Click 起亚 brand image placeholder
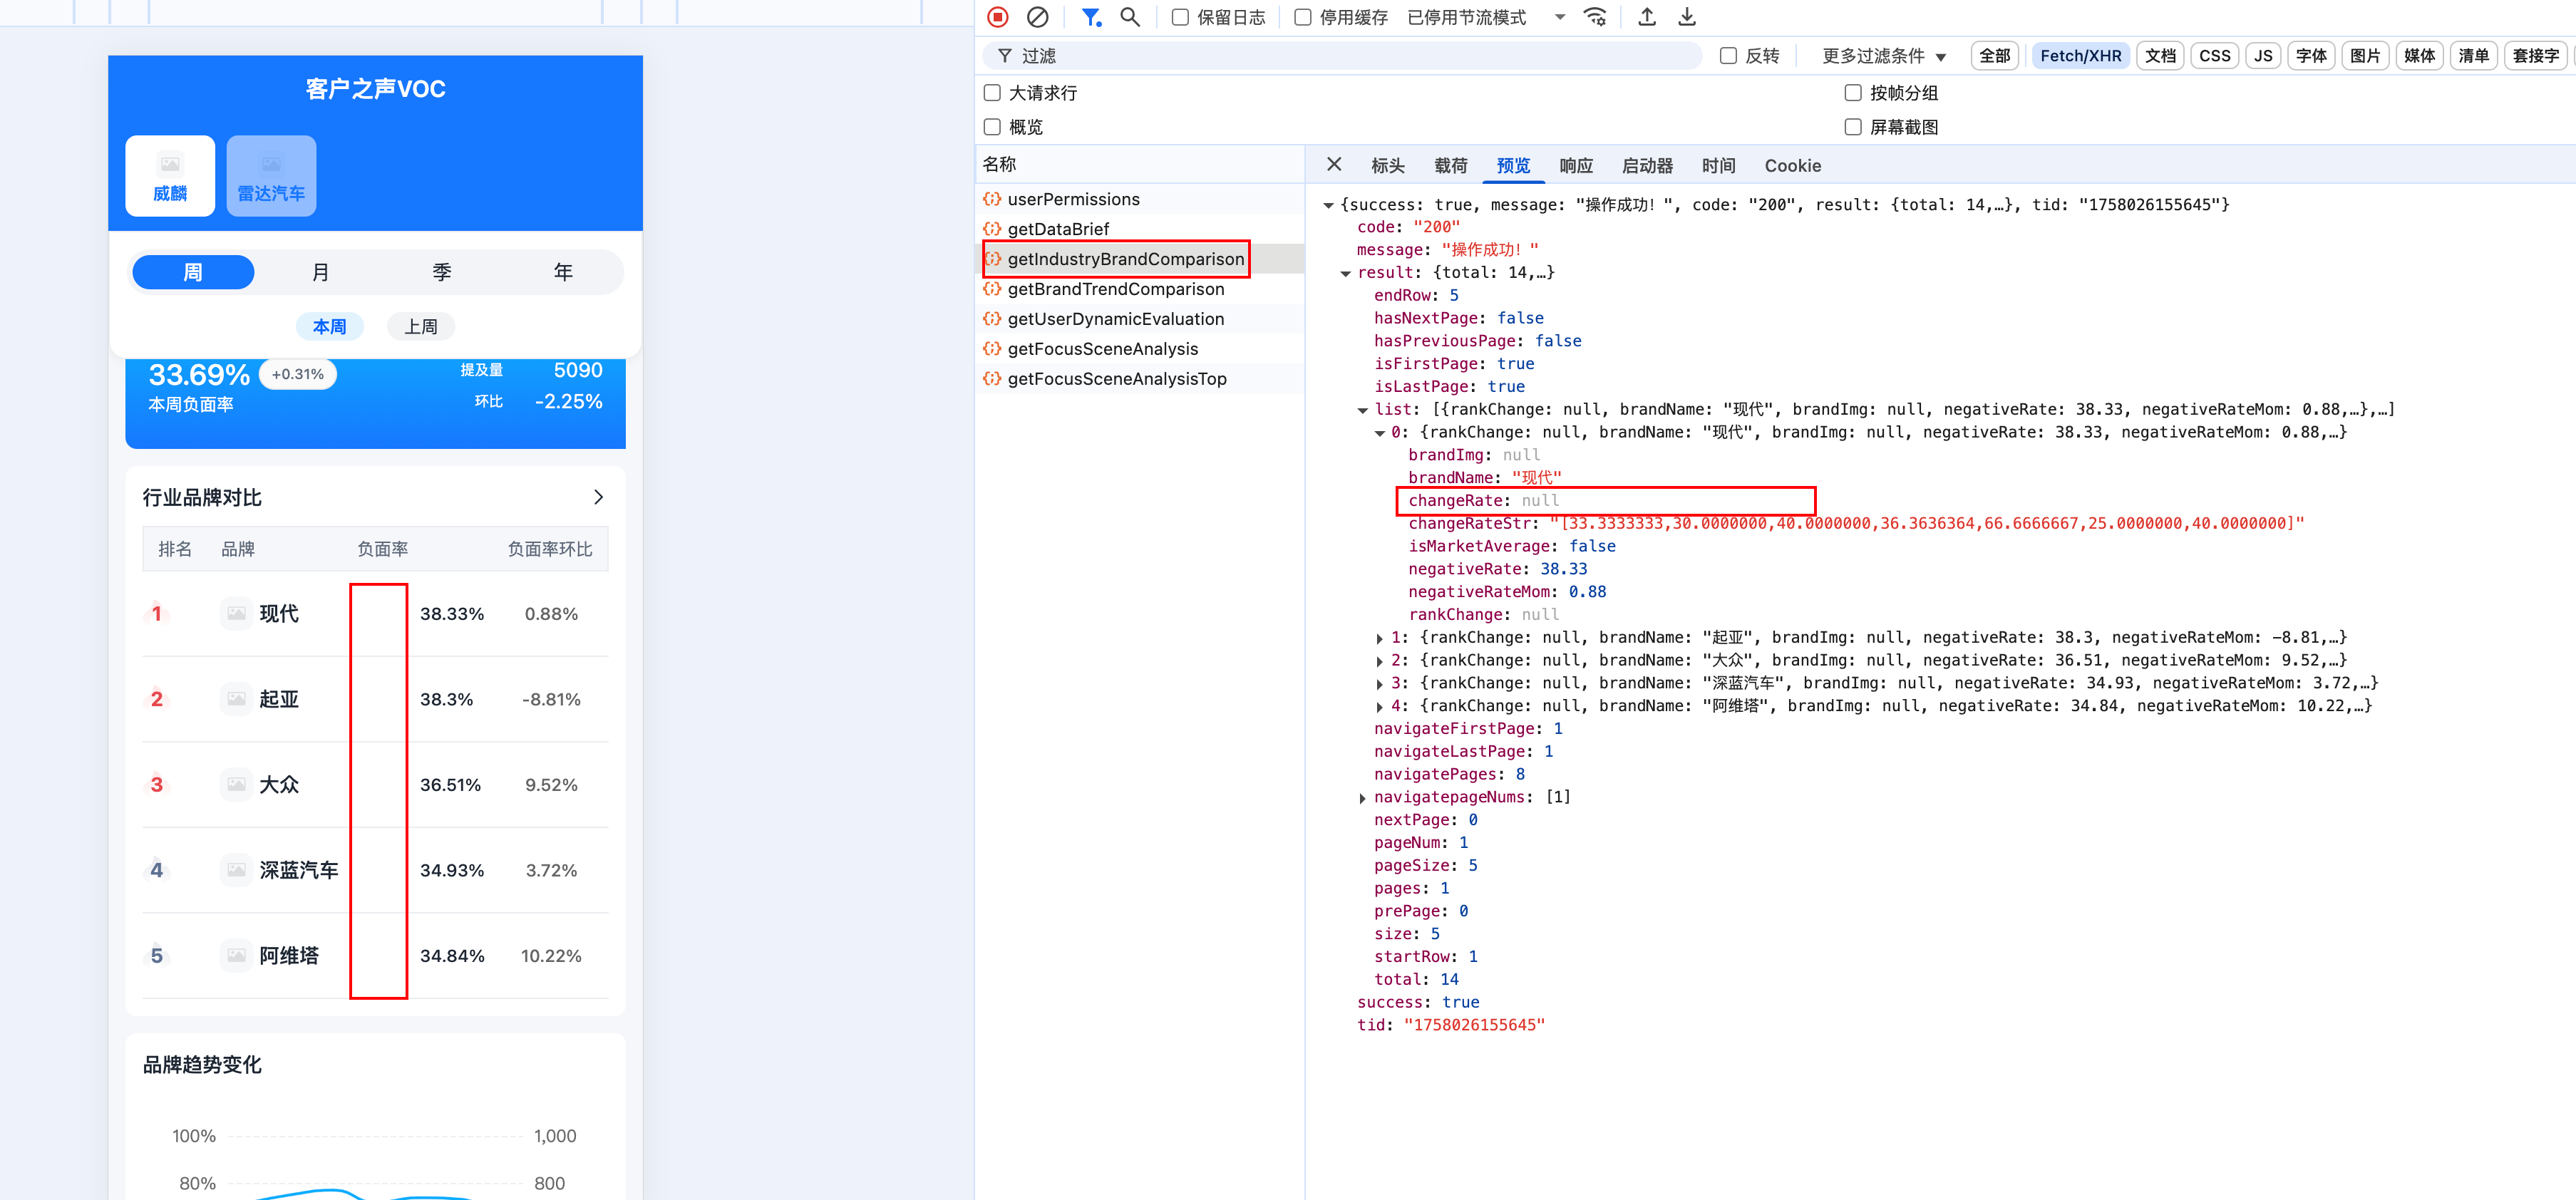The width and height of the screenshot is (2576, 1200). point(236,699)
